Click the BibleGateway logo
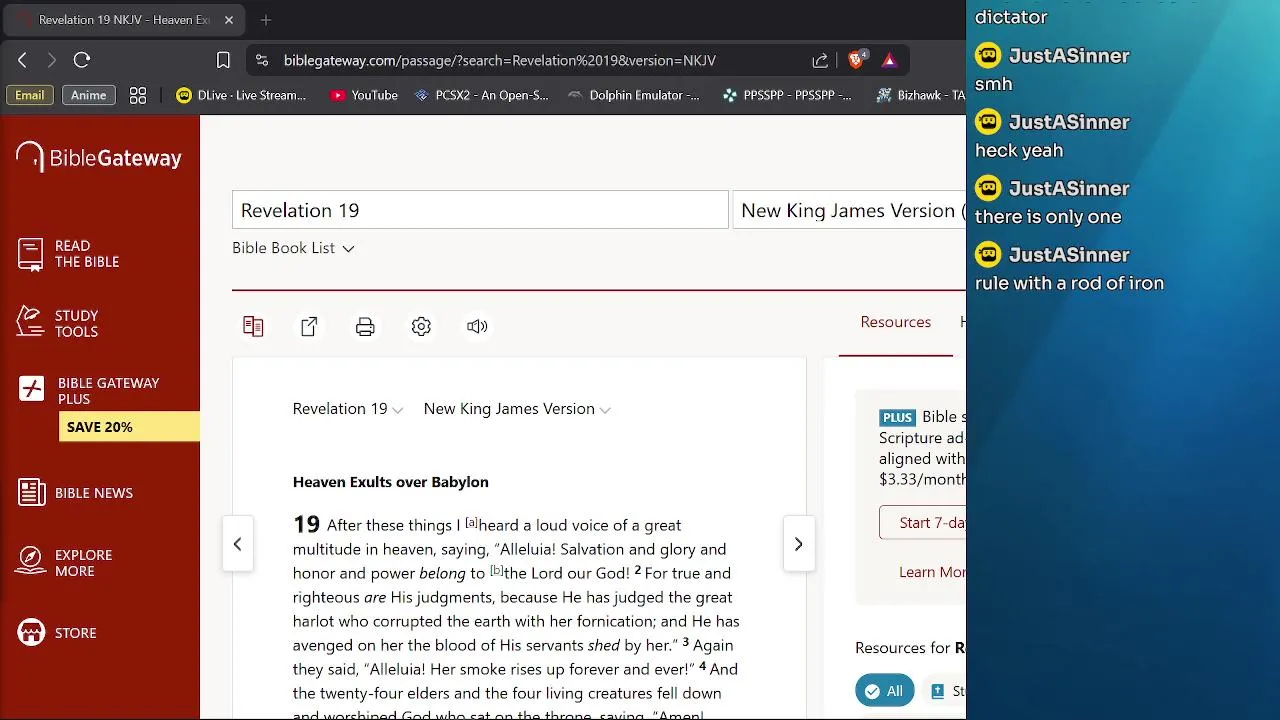1280x720 pixels. click(99, 158)
